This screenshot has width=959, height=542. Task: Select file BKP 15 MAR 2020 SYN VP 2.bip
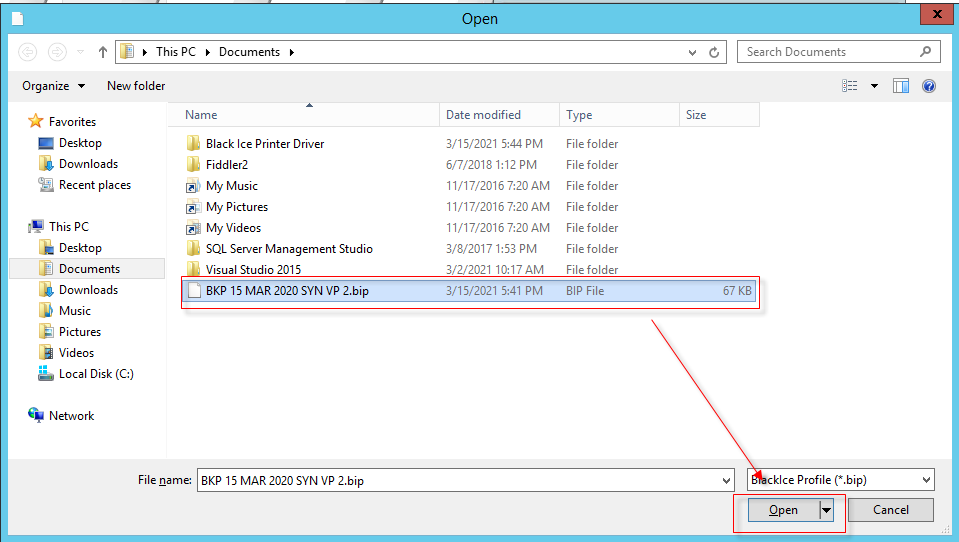pos(470,291)
